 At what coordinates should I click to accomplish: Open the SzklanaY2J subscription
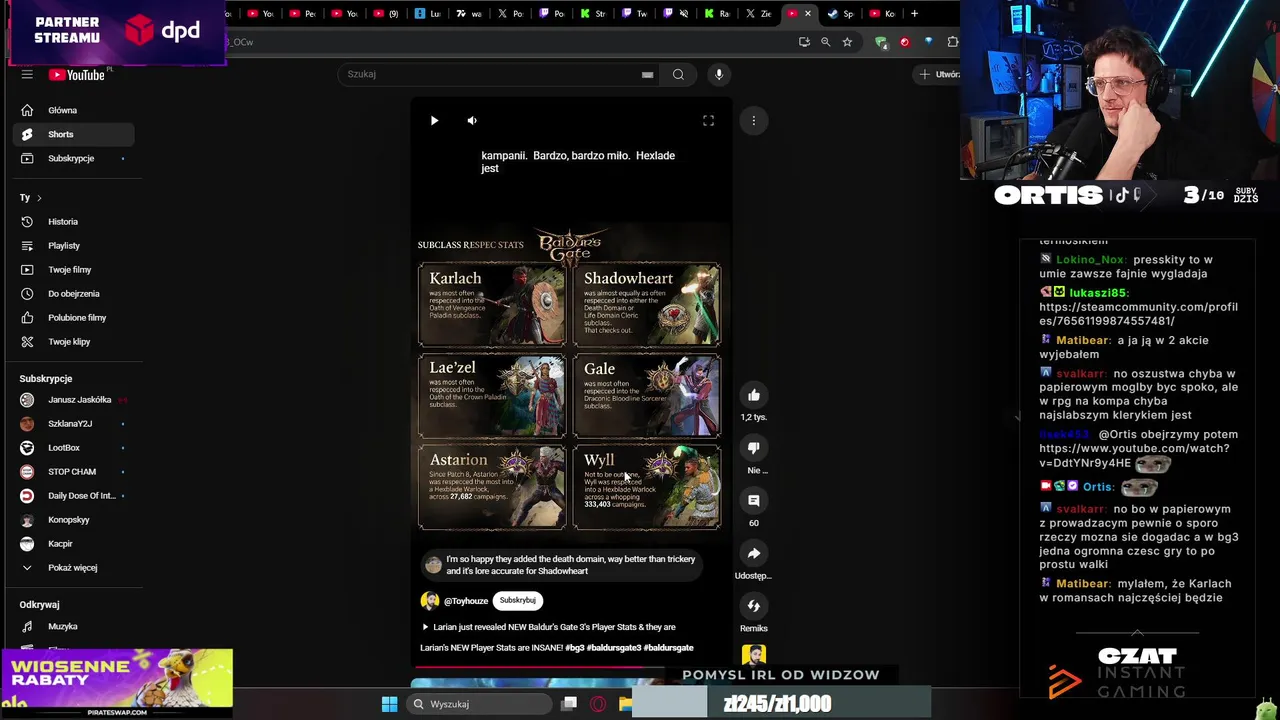pos(74,424)
